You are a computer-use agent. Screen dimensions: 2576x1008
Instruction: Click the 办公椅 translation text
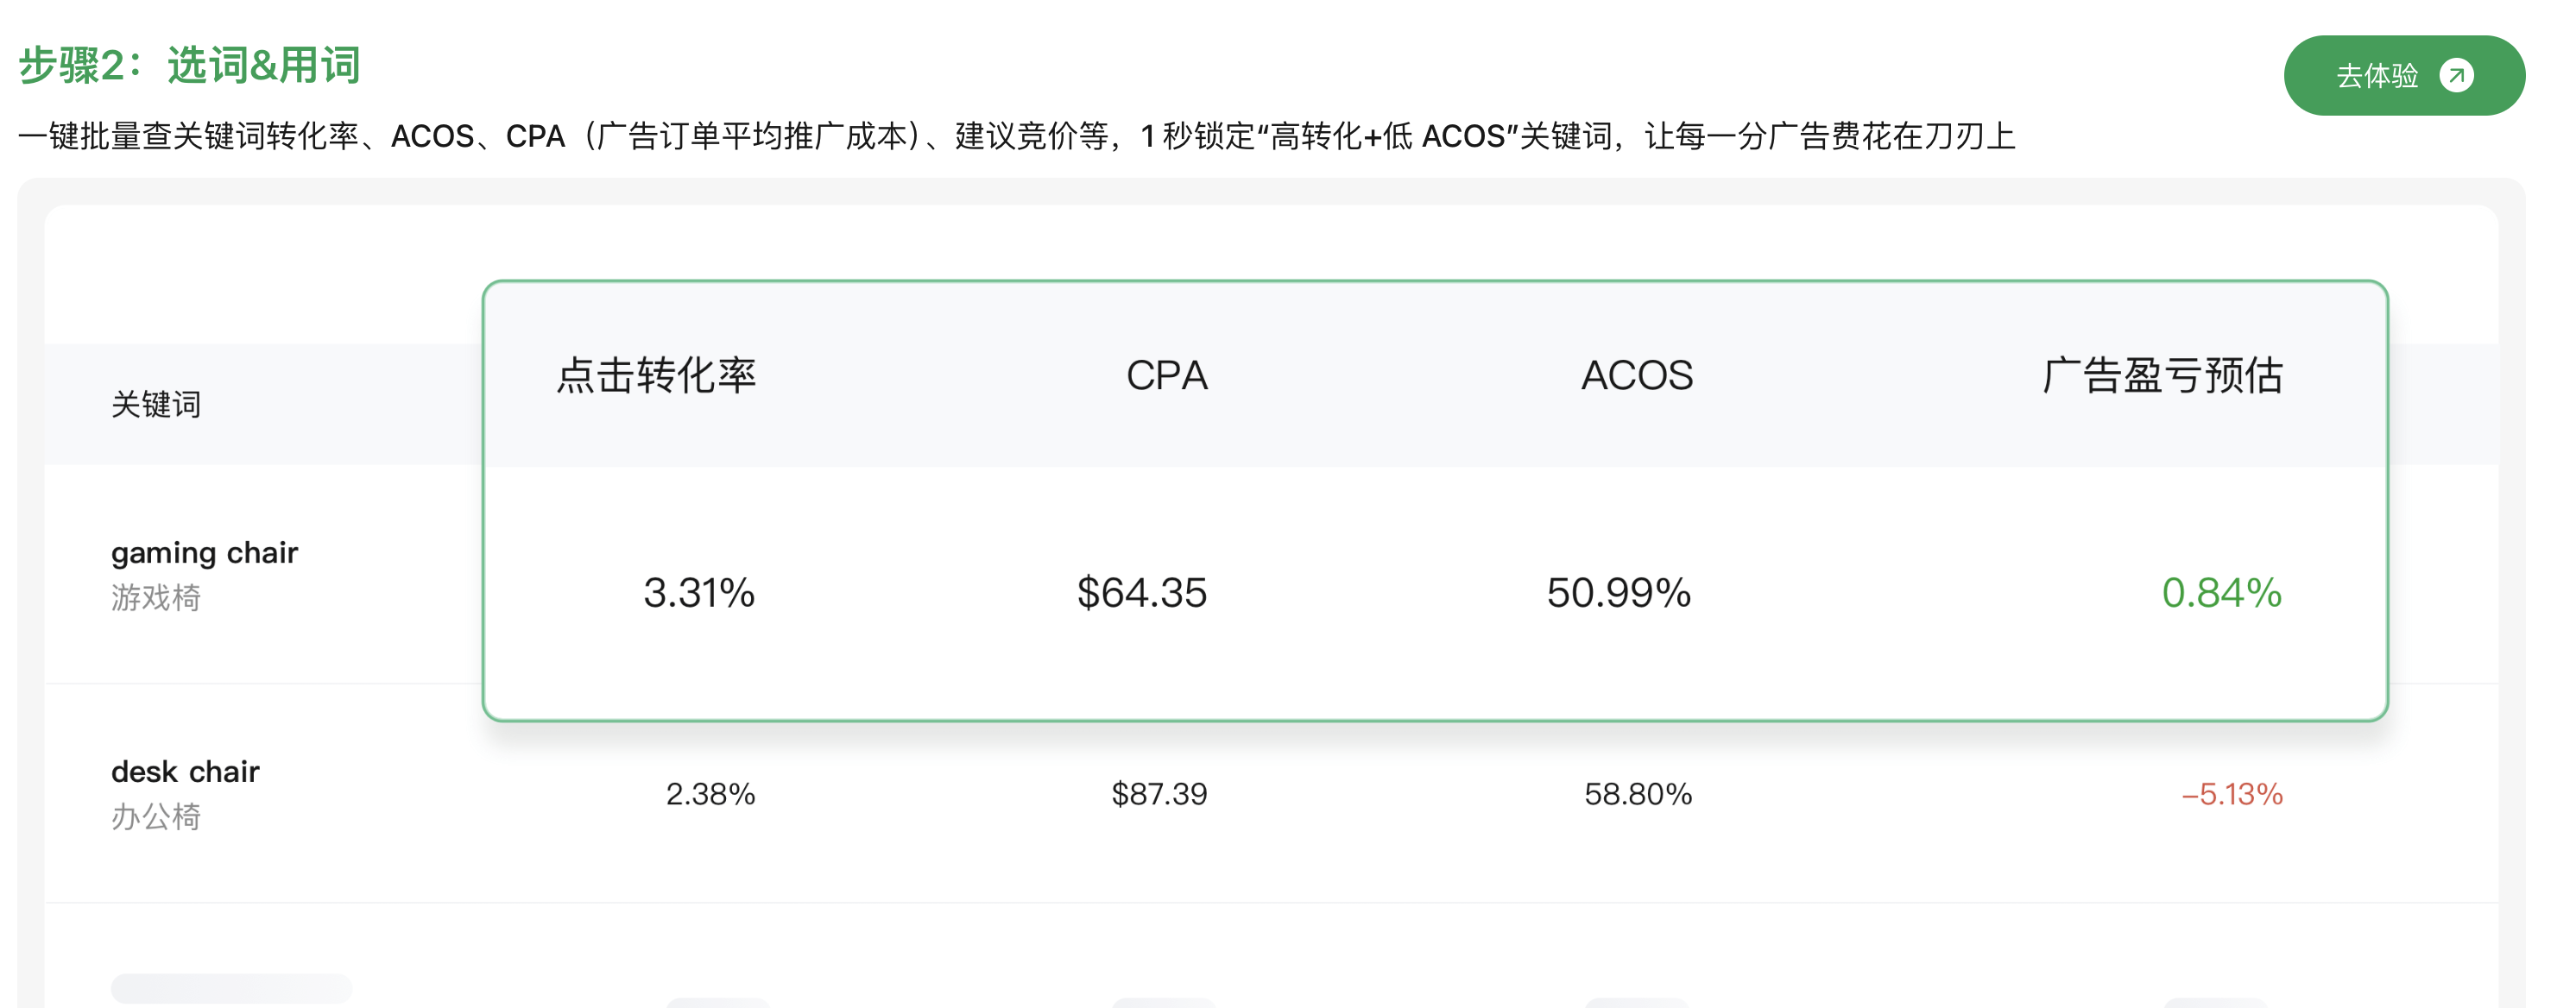156,817
